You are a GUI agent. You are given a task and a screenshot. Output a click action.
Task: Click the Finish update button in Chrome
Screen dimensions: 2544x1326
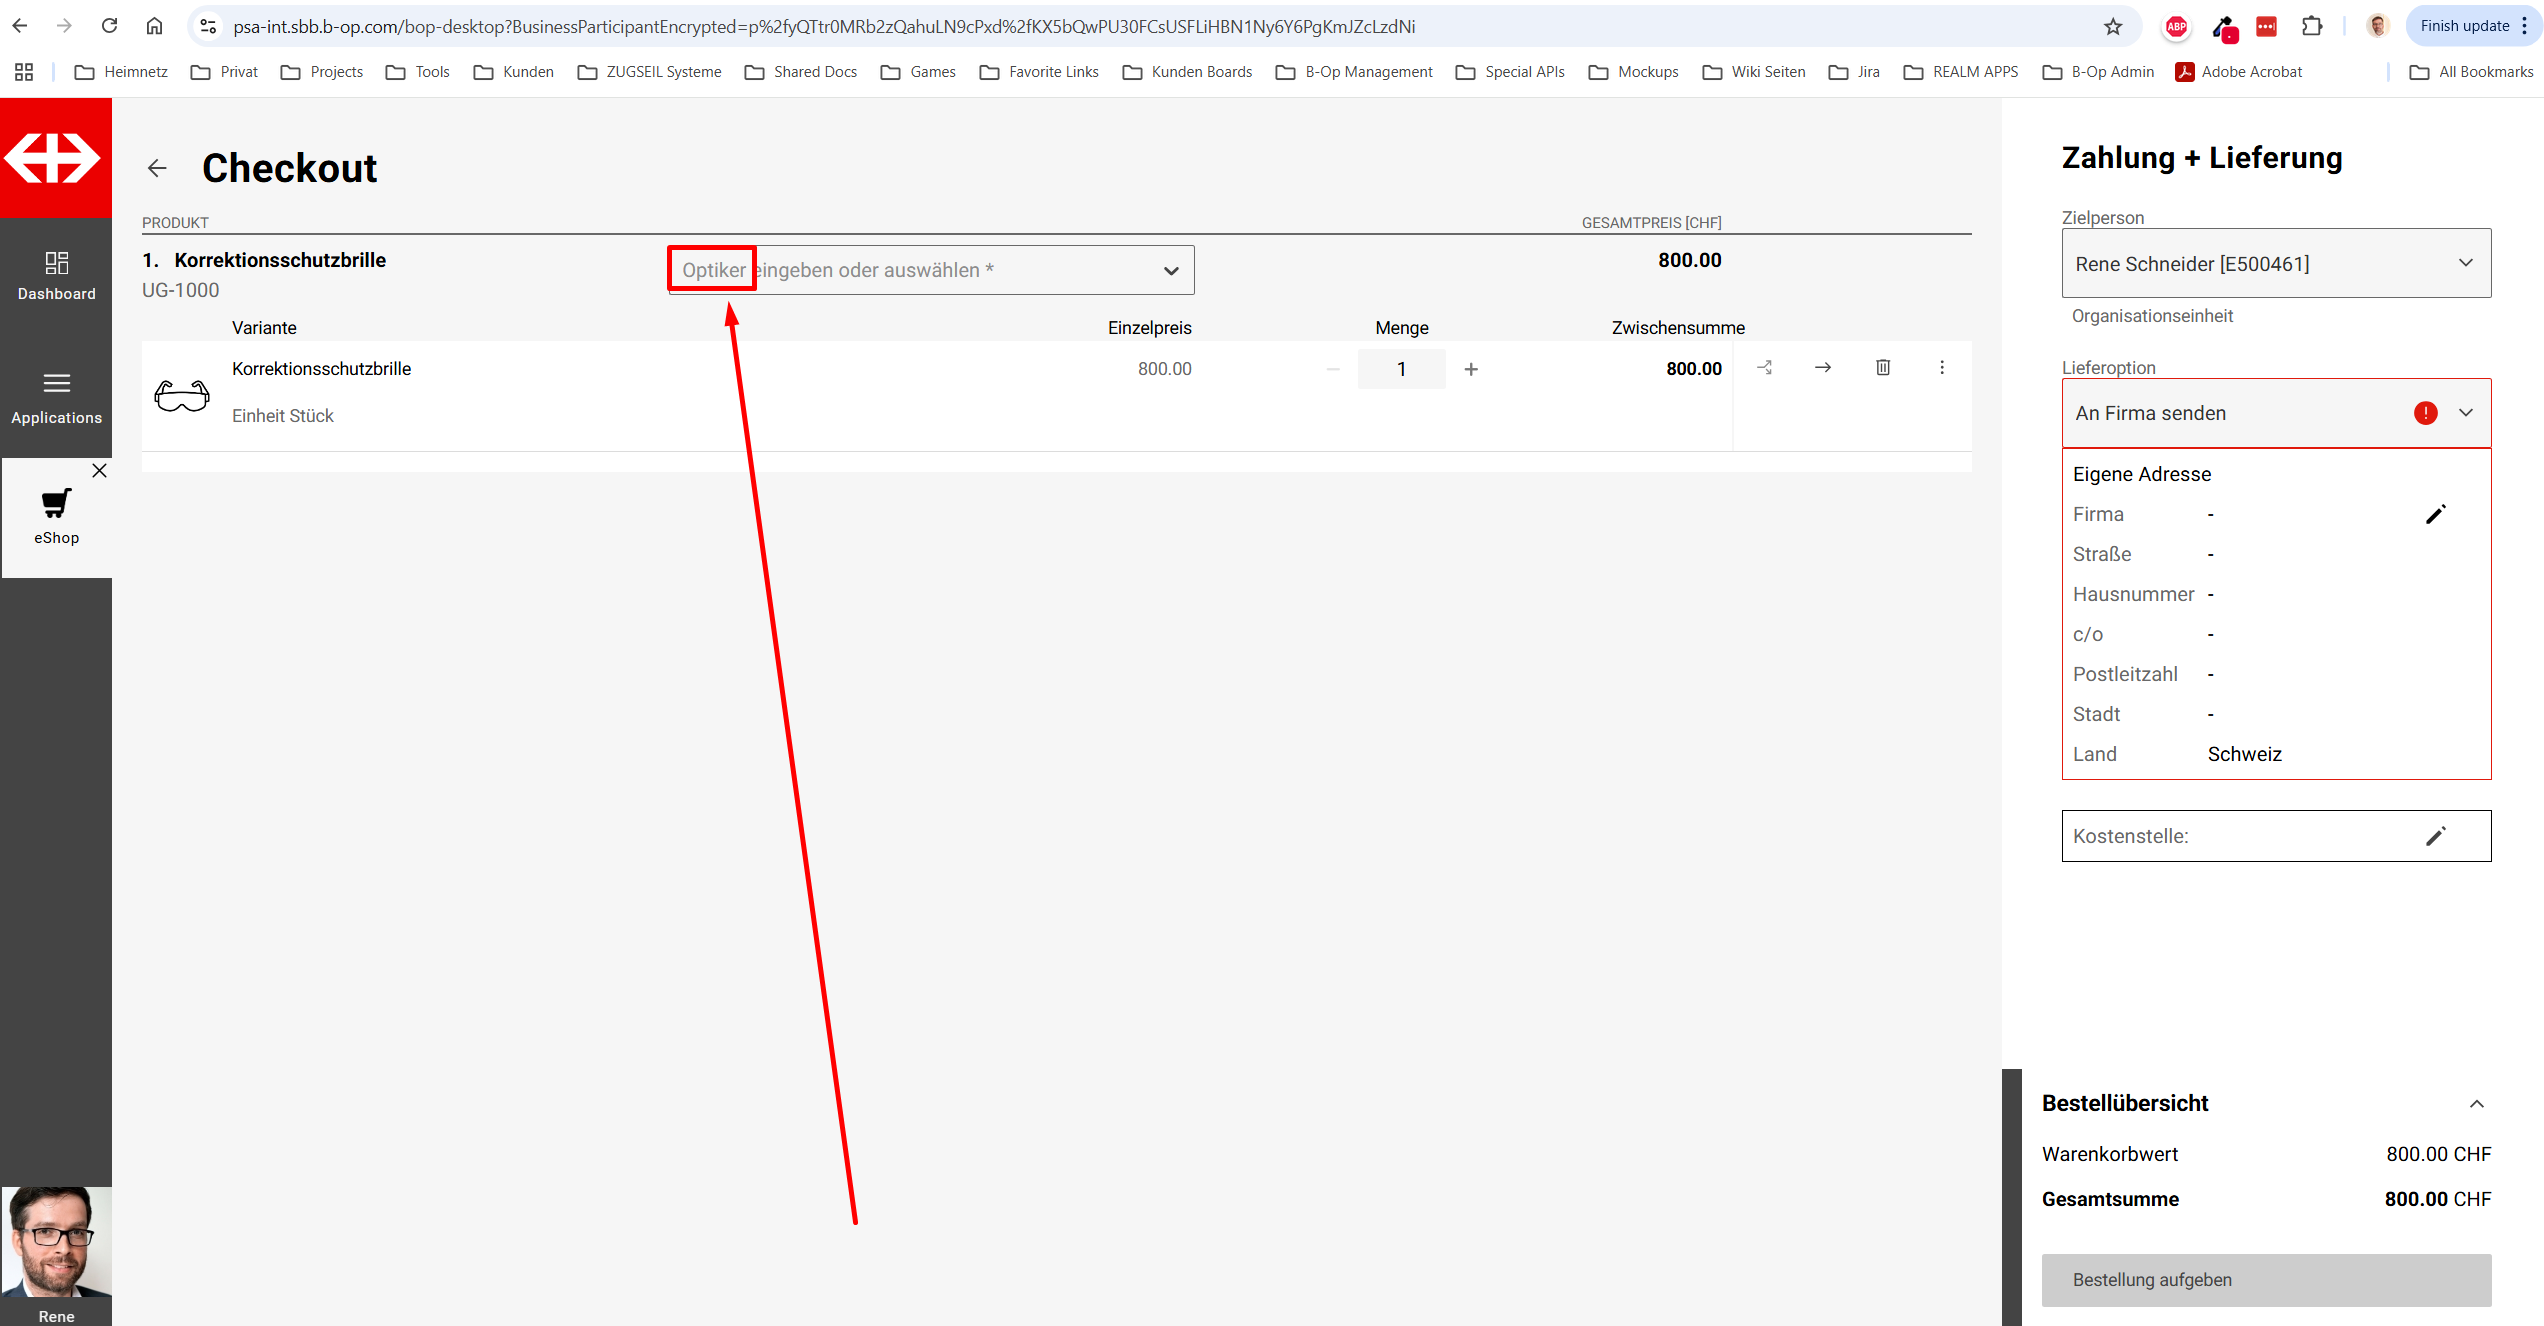tap(2464, 26)
